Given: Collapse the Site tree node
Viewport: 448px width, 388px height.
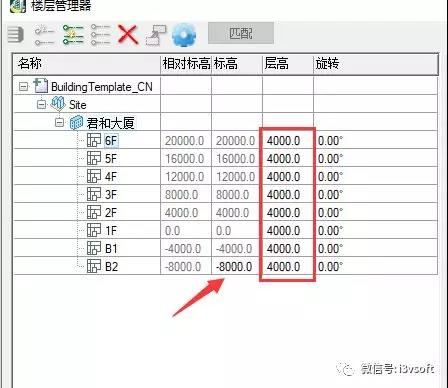Looking at the screenshot, I should tap(41, 105).
